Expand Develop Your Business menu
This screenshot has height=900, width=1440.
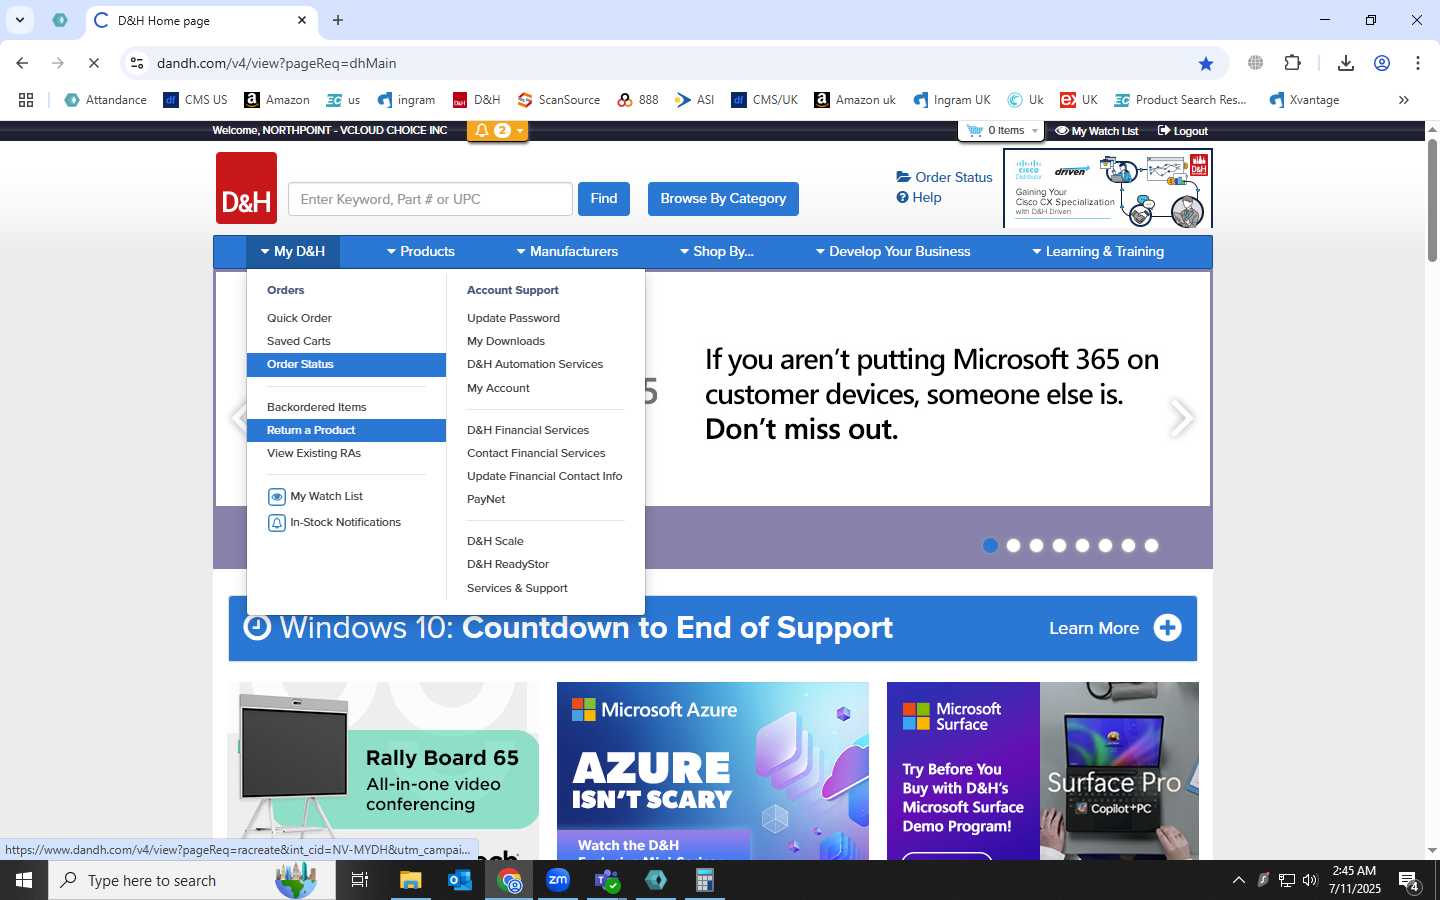[893, 252]
